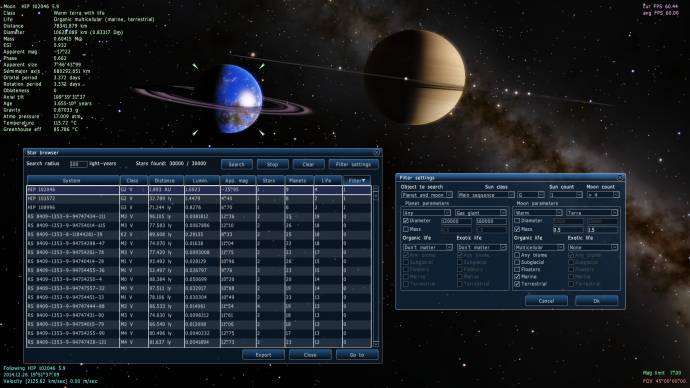Close the Filter settings dialog
The height and width of the screenshot is (388, 690).
pos(620,178)
